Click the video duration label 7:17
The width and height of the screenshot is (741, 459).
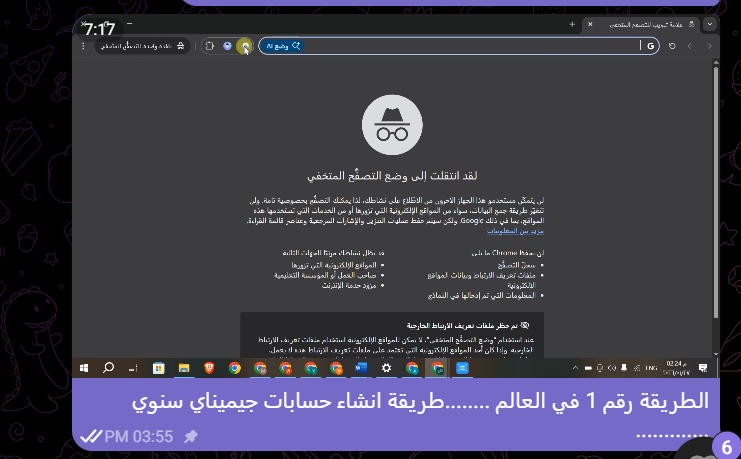pos(100,29)
